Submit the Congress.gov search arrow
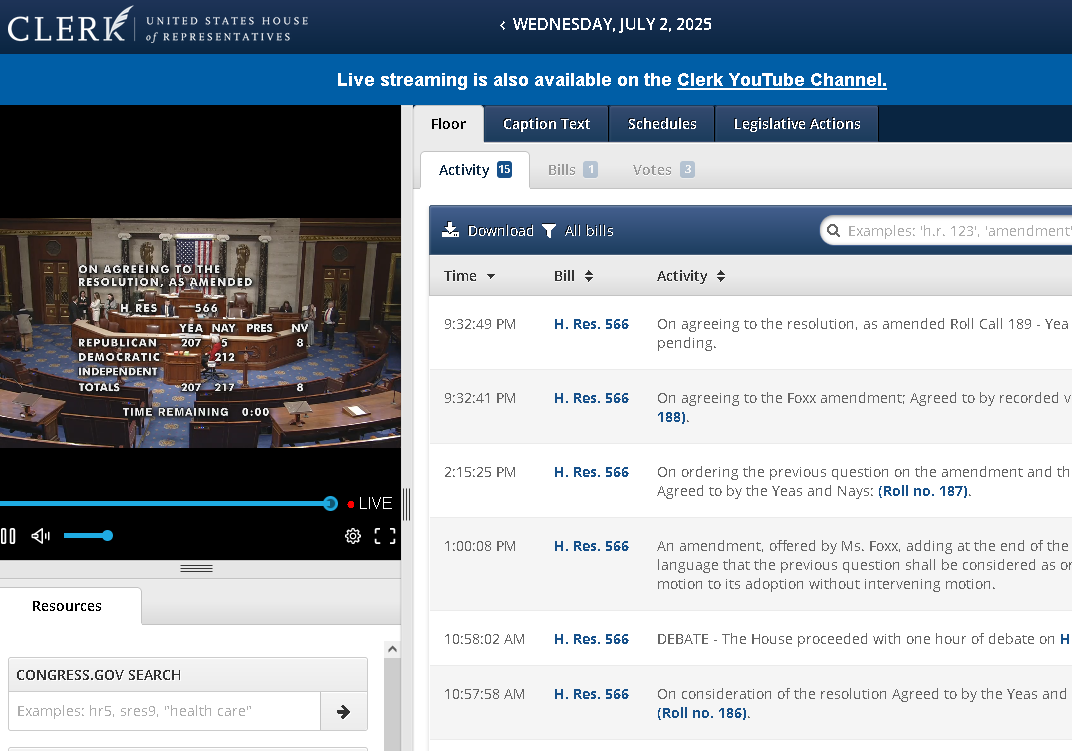 (344, 711)
